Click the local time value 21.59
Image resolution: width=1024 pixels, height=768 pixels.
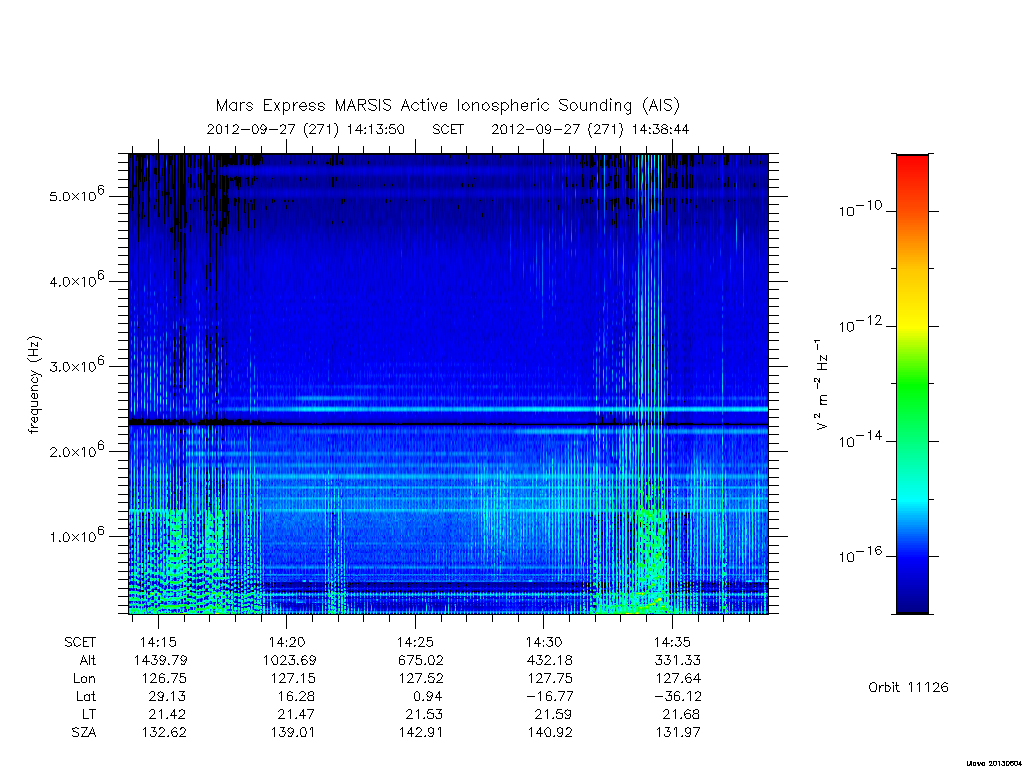pos(553,714)
